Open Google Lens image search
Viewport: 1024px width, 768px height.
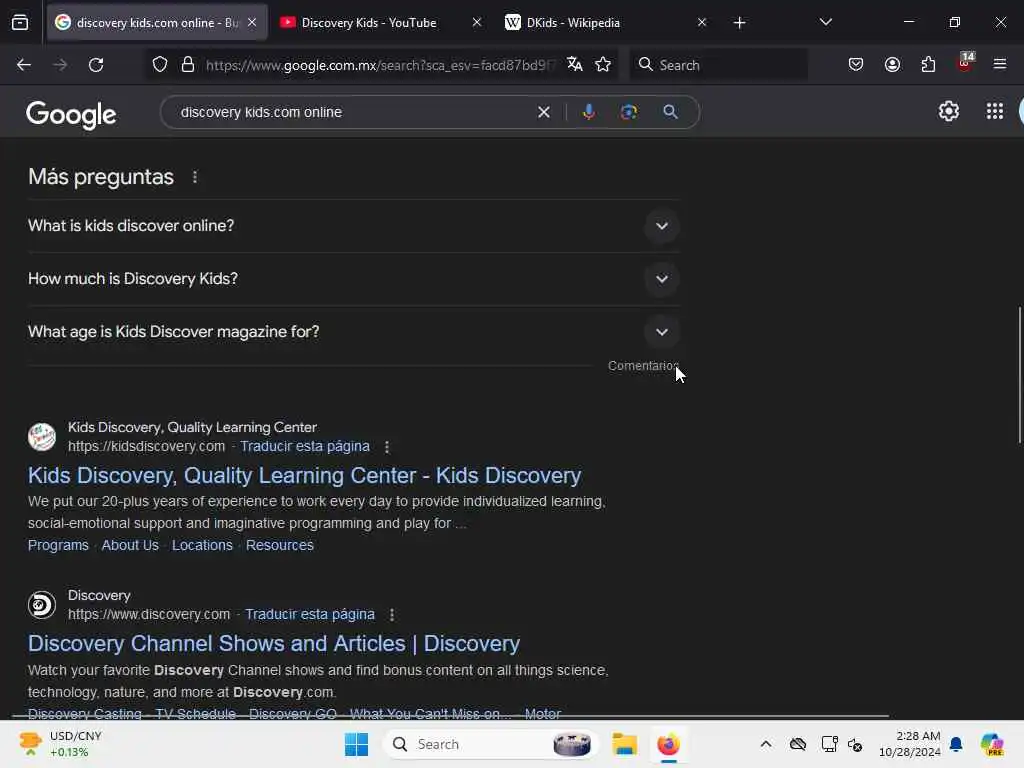pyautogui.click(x=628, y=112)
